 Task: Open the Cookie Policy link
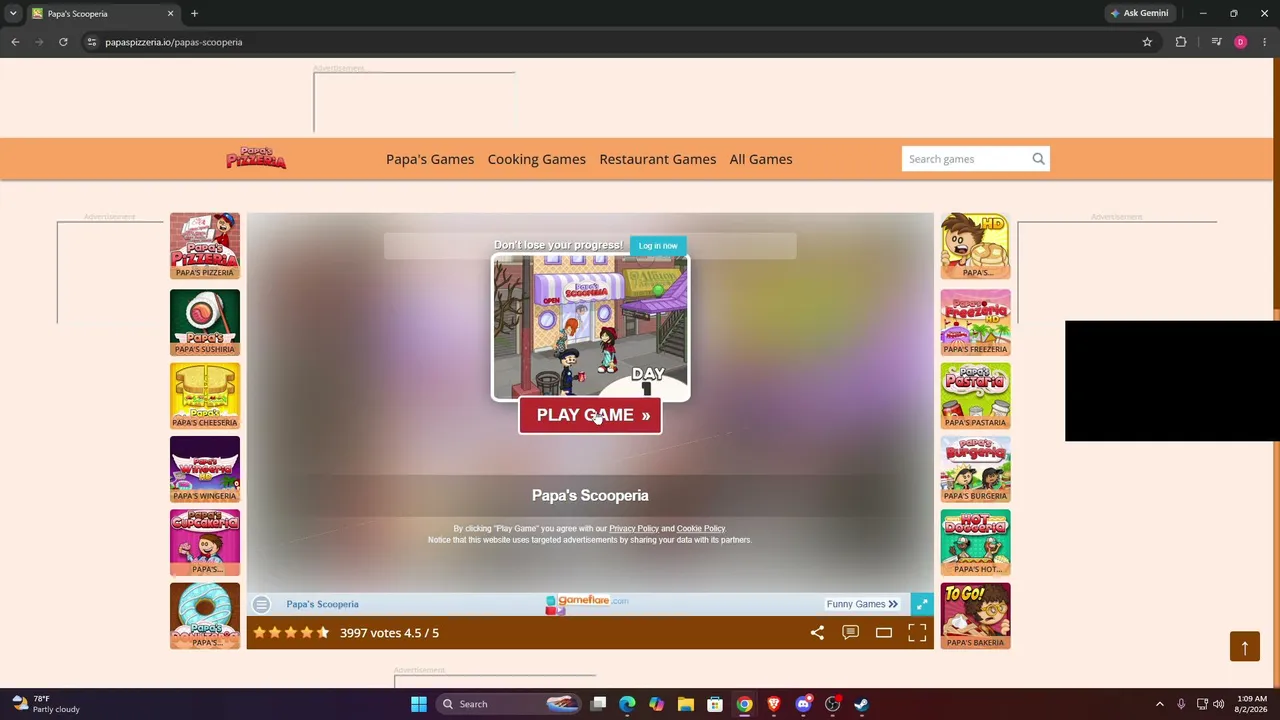[701, 528]
